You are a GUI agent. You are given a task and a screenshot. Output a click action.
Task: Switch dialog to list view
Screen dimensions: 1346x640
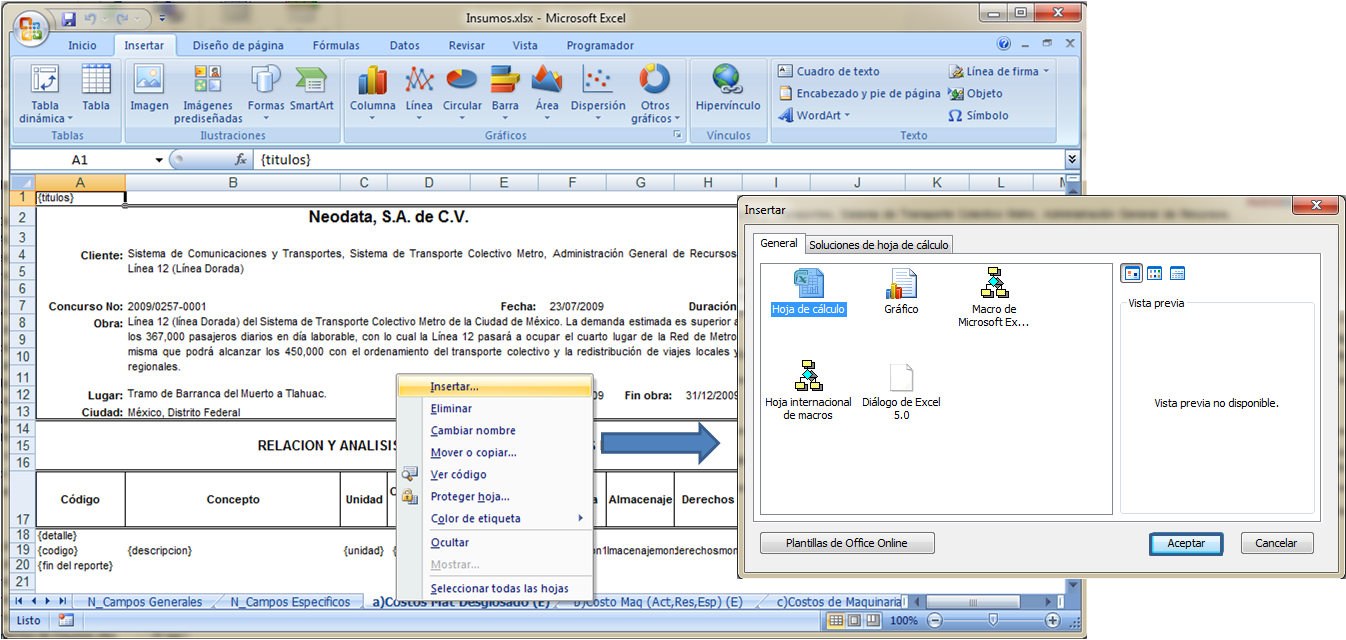(1154, 273)
